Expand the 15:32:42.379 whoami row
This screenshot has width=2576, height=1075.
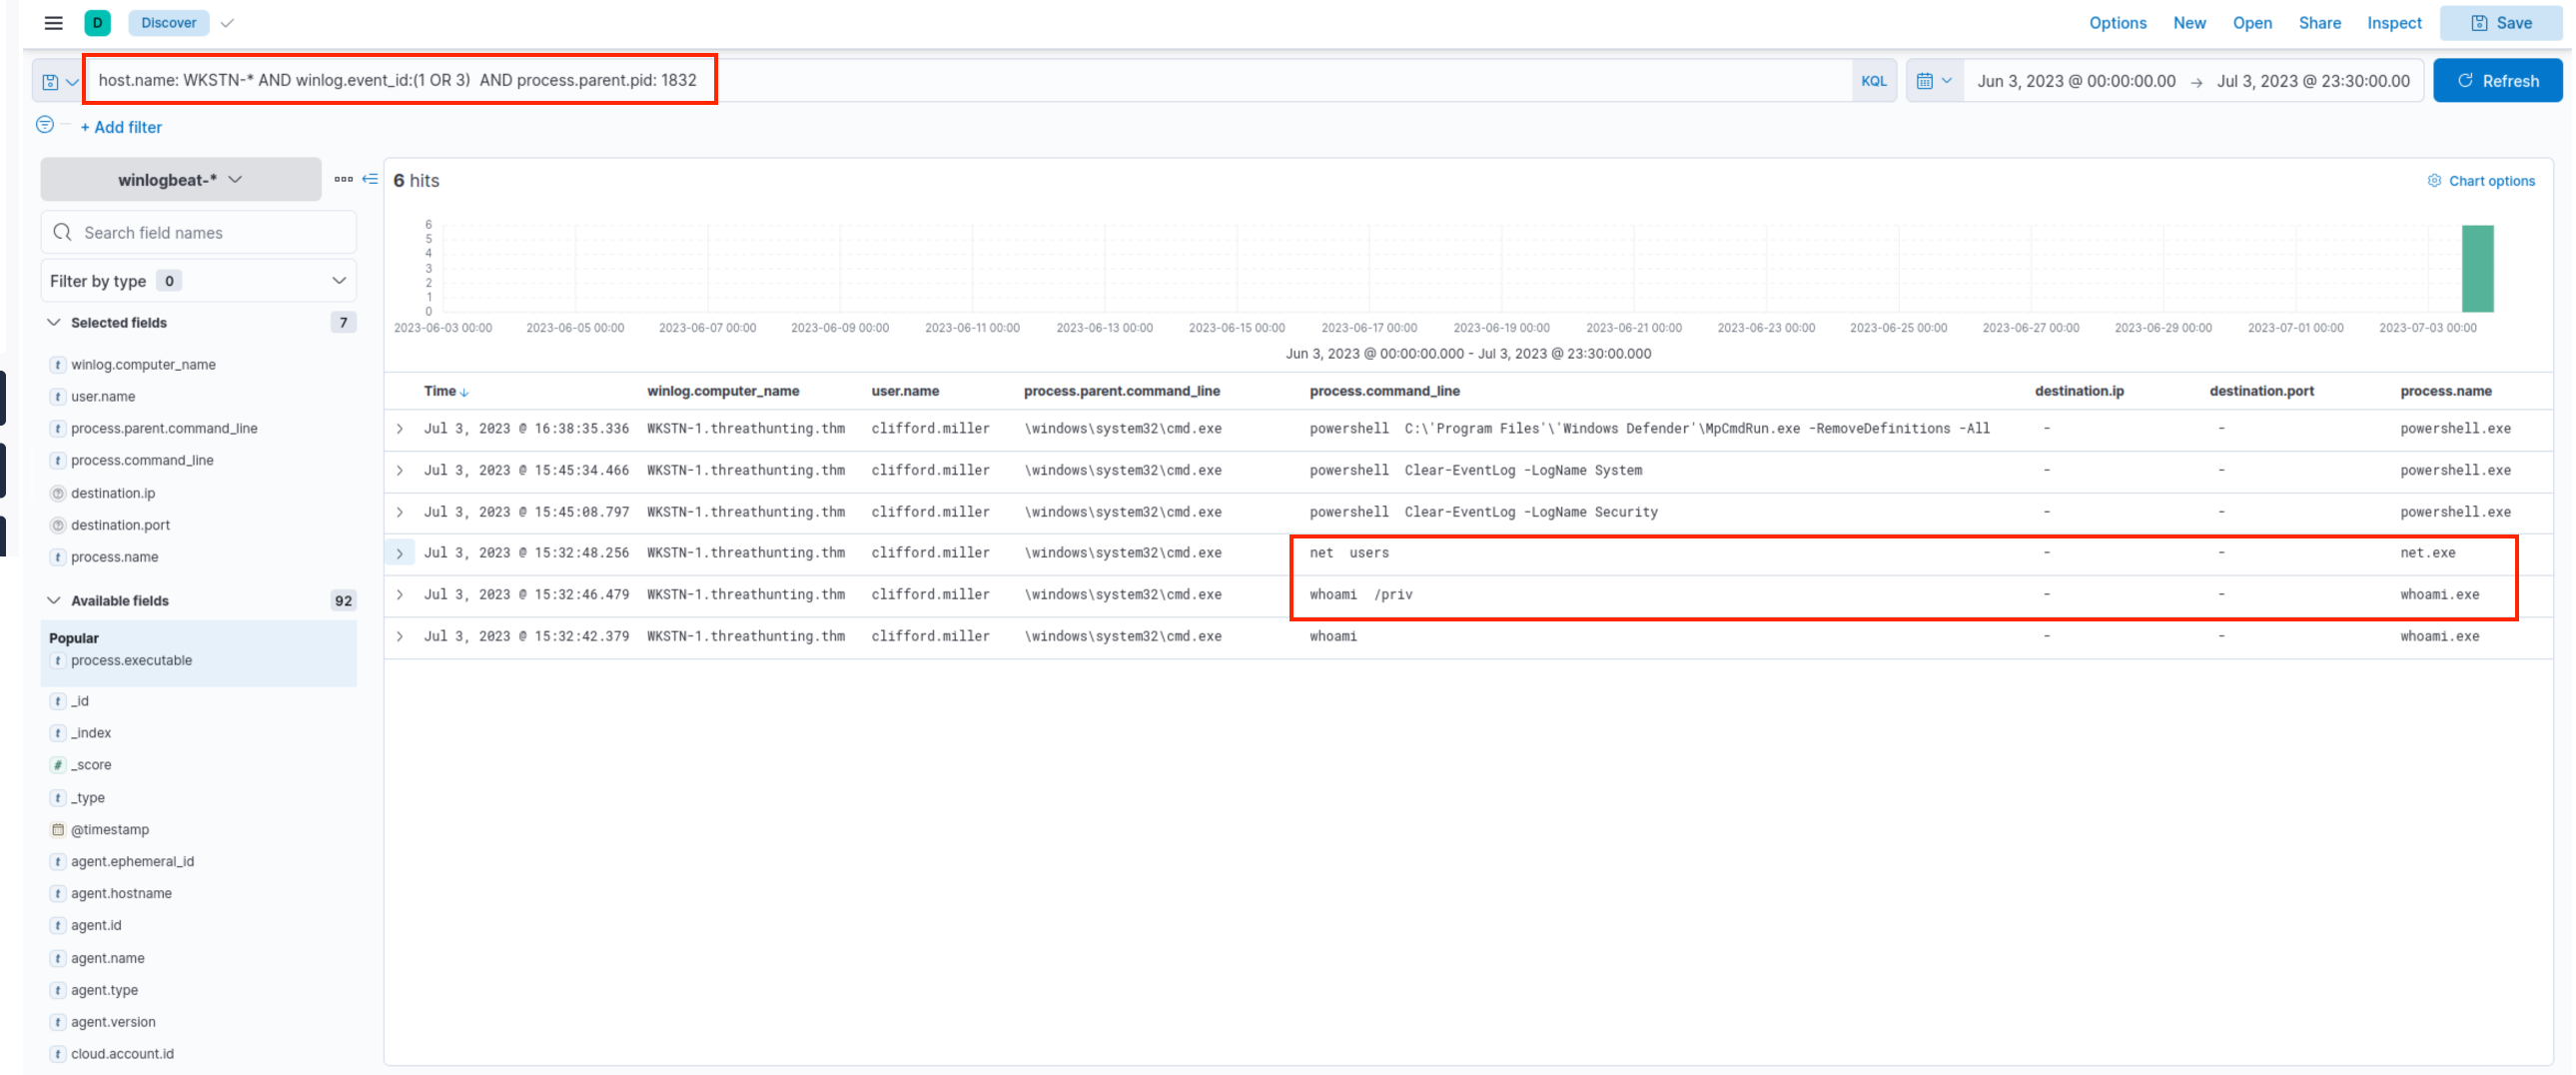point(400,637)
